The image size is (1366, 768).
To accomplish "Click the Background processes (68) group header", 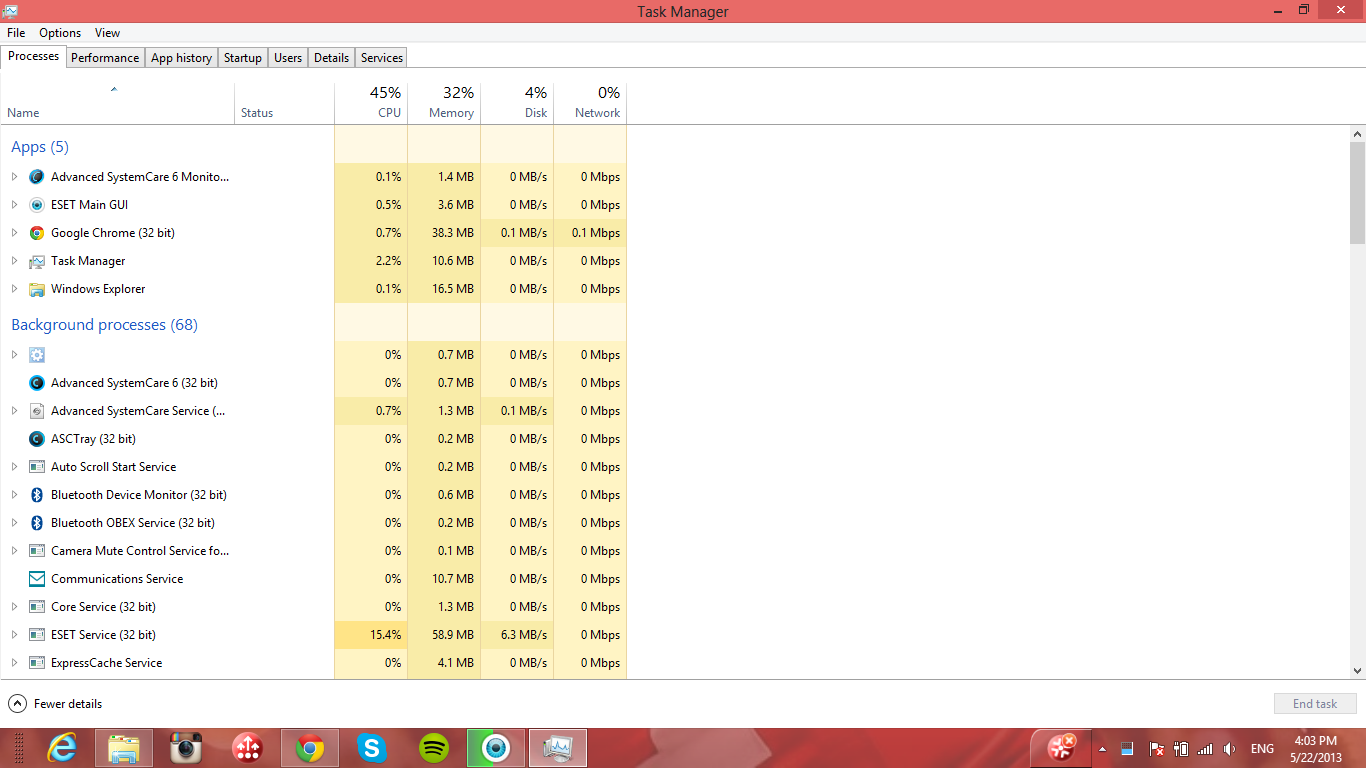I will (x=104, y=325).
